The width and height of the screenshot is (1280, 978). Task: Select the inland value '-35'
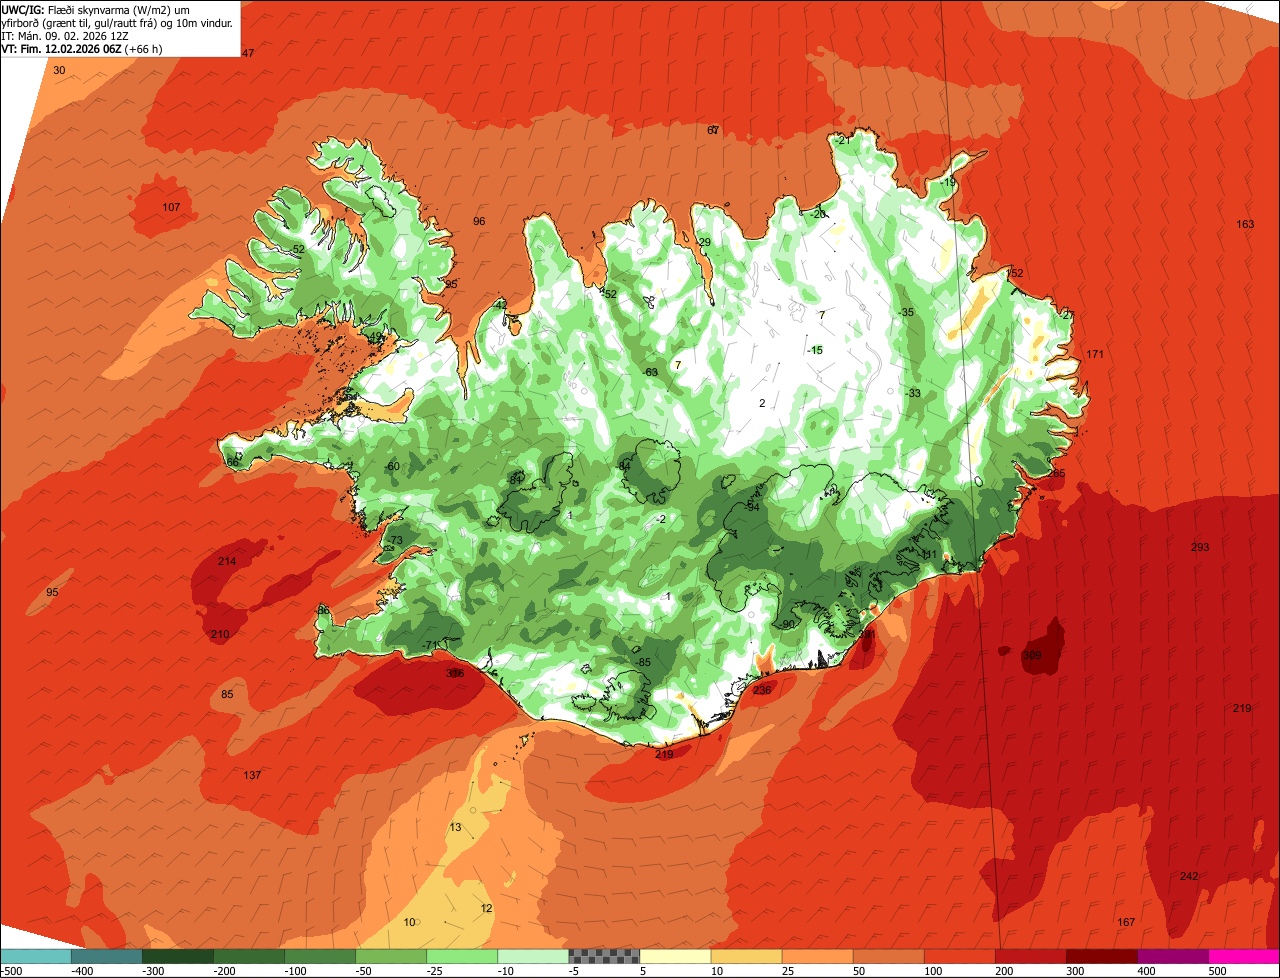click(x=907, y=312)
